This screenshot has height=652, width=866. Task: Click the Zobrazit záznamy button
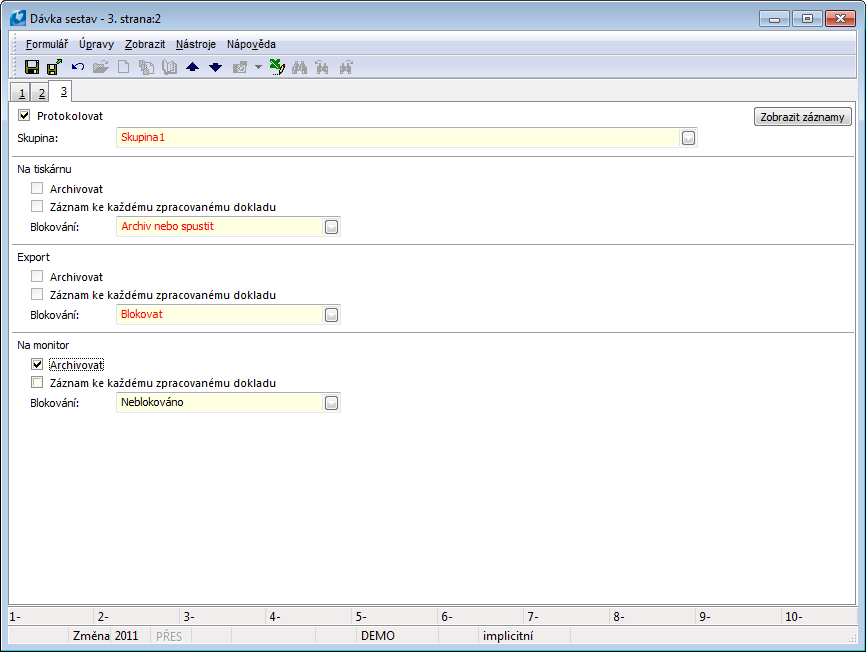[802, 117]
